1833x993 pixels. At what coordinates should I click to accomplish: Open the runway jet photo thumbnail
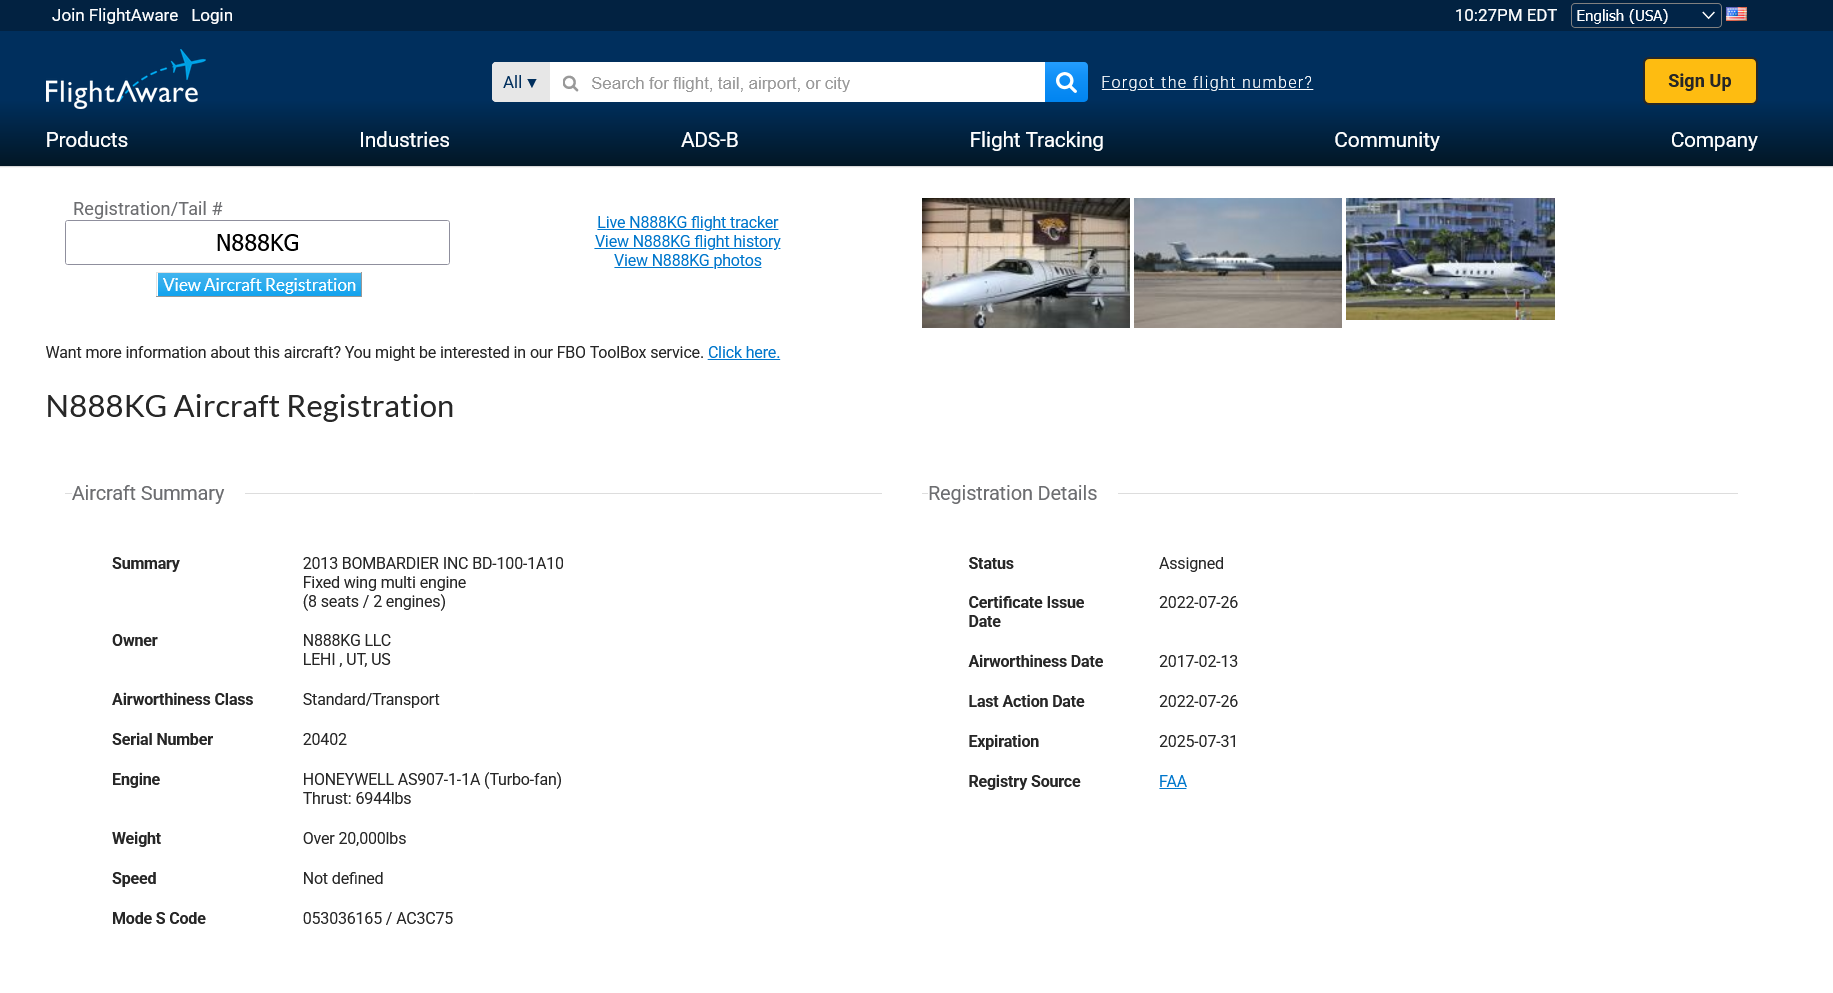pyautogui.click(x=1238, y=263)
